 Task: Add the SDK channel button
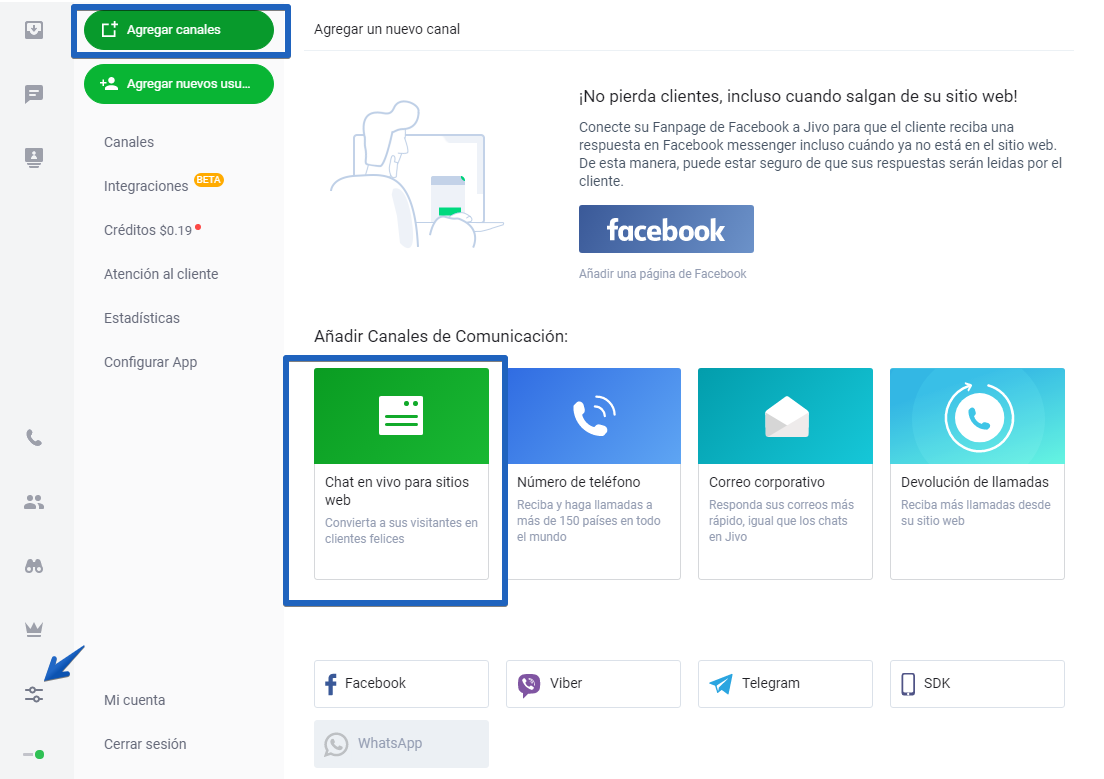[977, 684]
